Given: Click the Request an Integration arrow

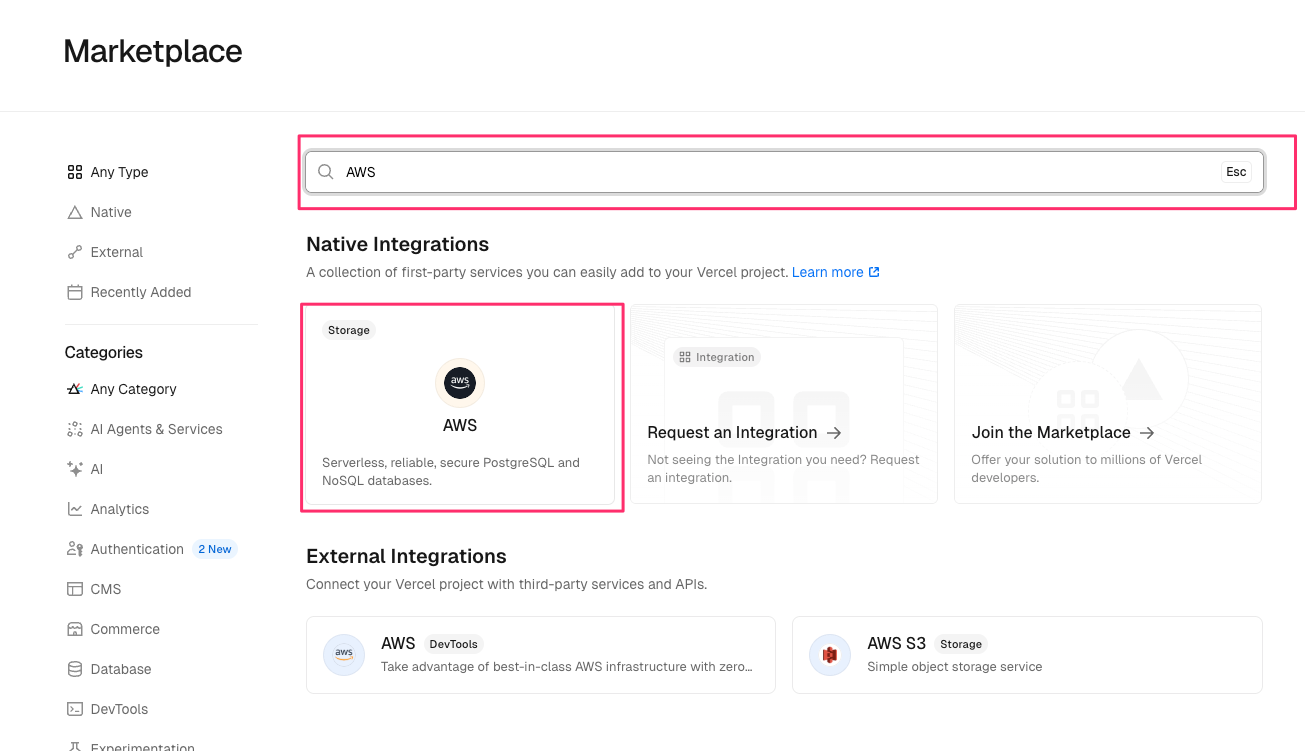Looking at the screenshot, I should [834, 433].
